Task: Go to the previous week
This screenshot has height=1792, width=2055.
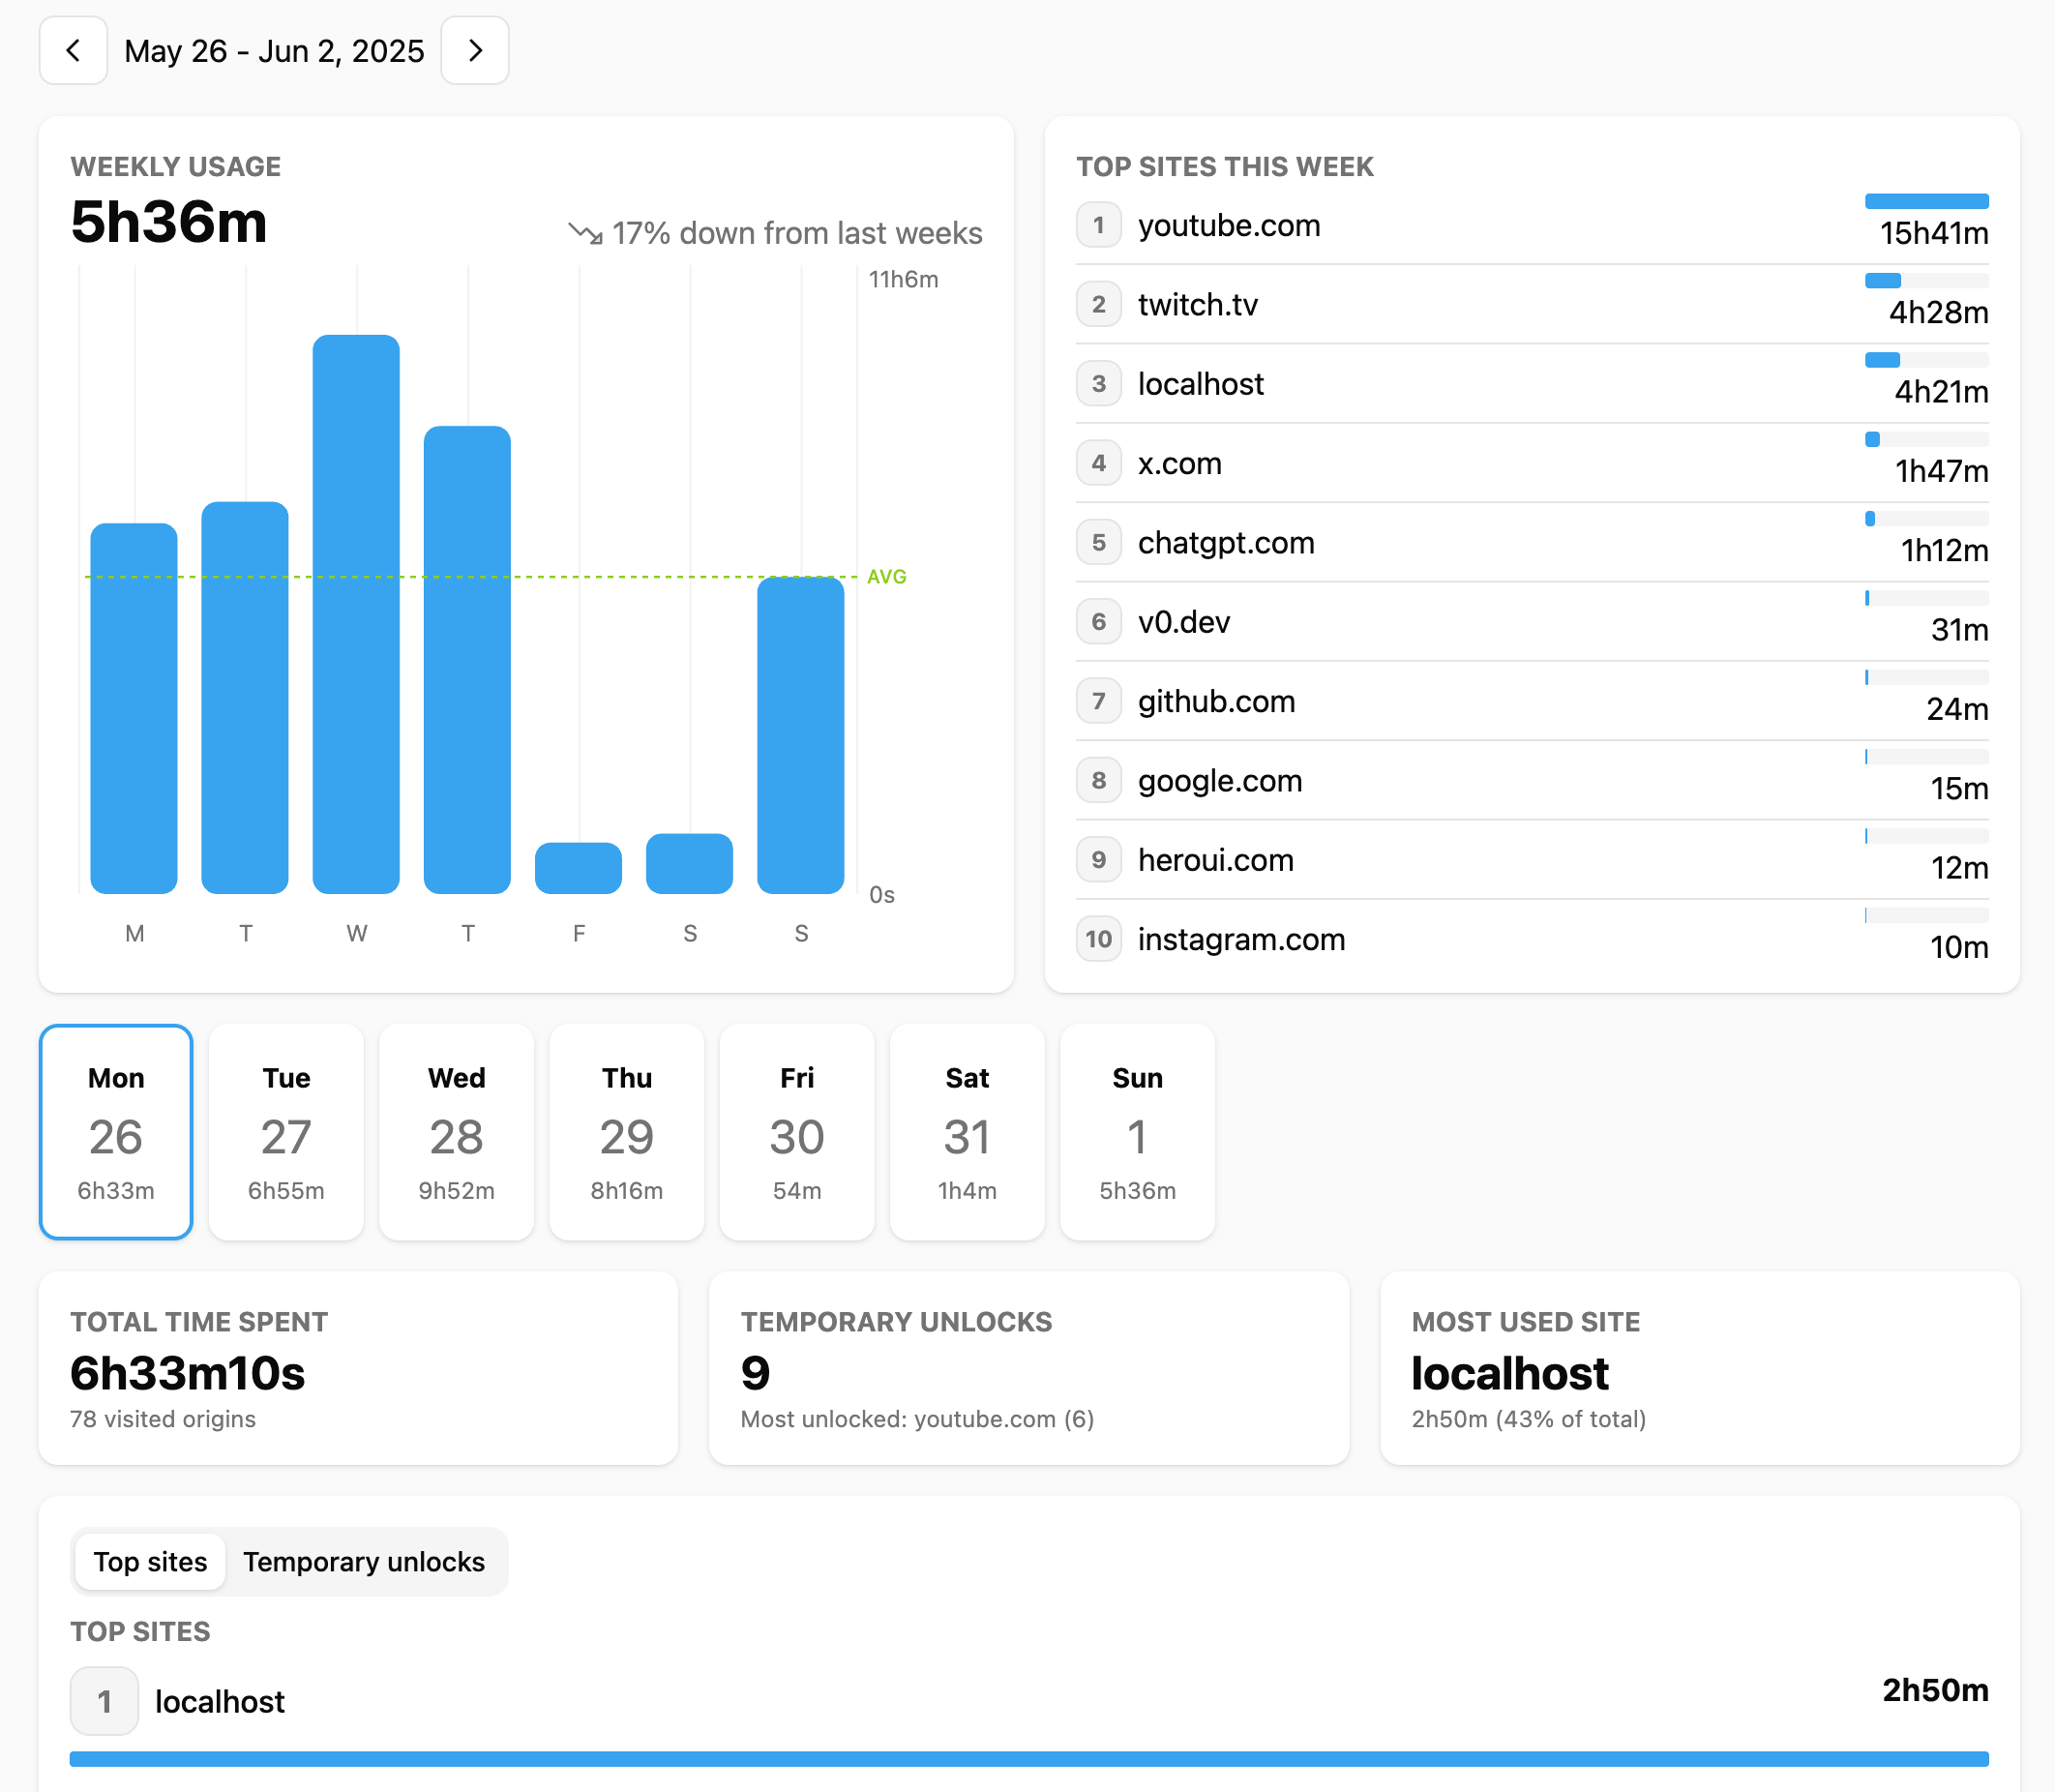Action: pos(73,50)
